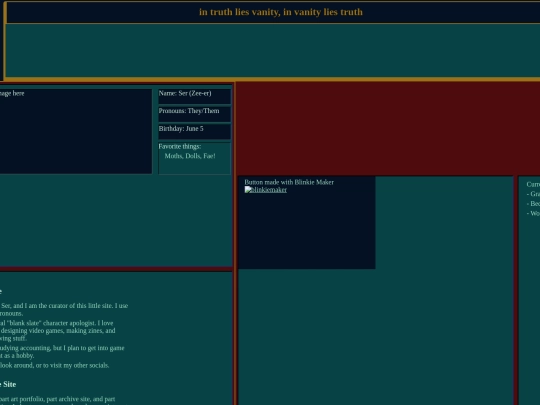Select the 'Pronouns: They/Them' box
Viewport: 540px width, 405px height.
pyautogui.click(x=195, y=114)
